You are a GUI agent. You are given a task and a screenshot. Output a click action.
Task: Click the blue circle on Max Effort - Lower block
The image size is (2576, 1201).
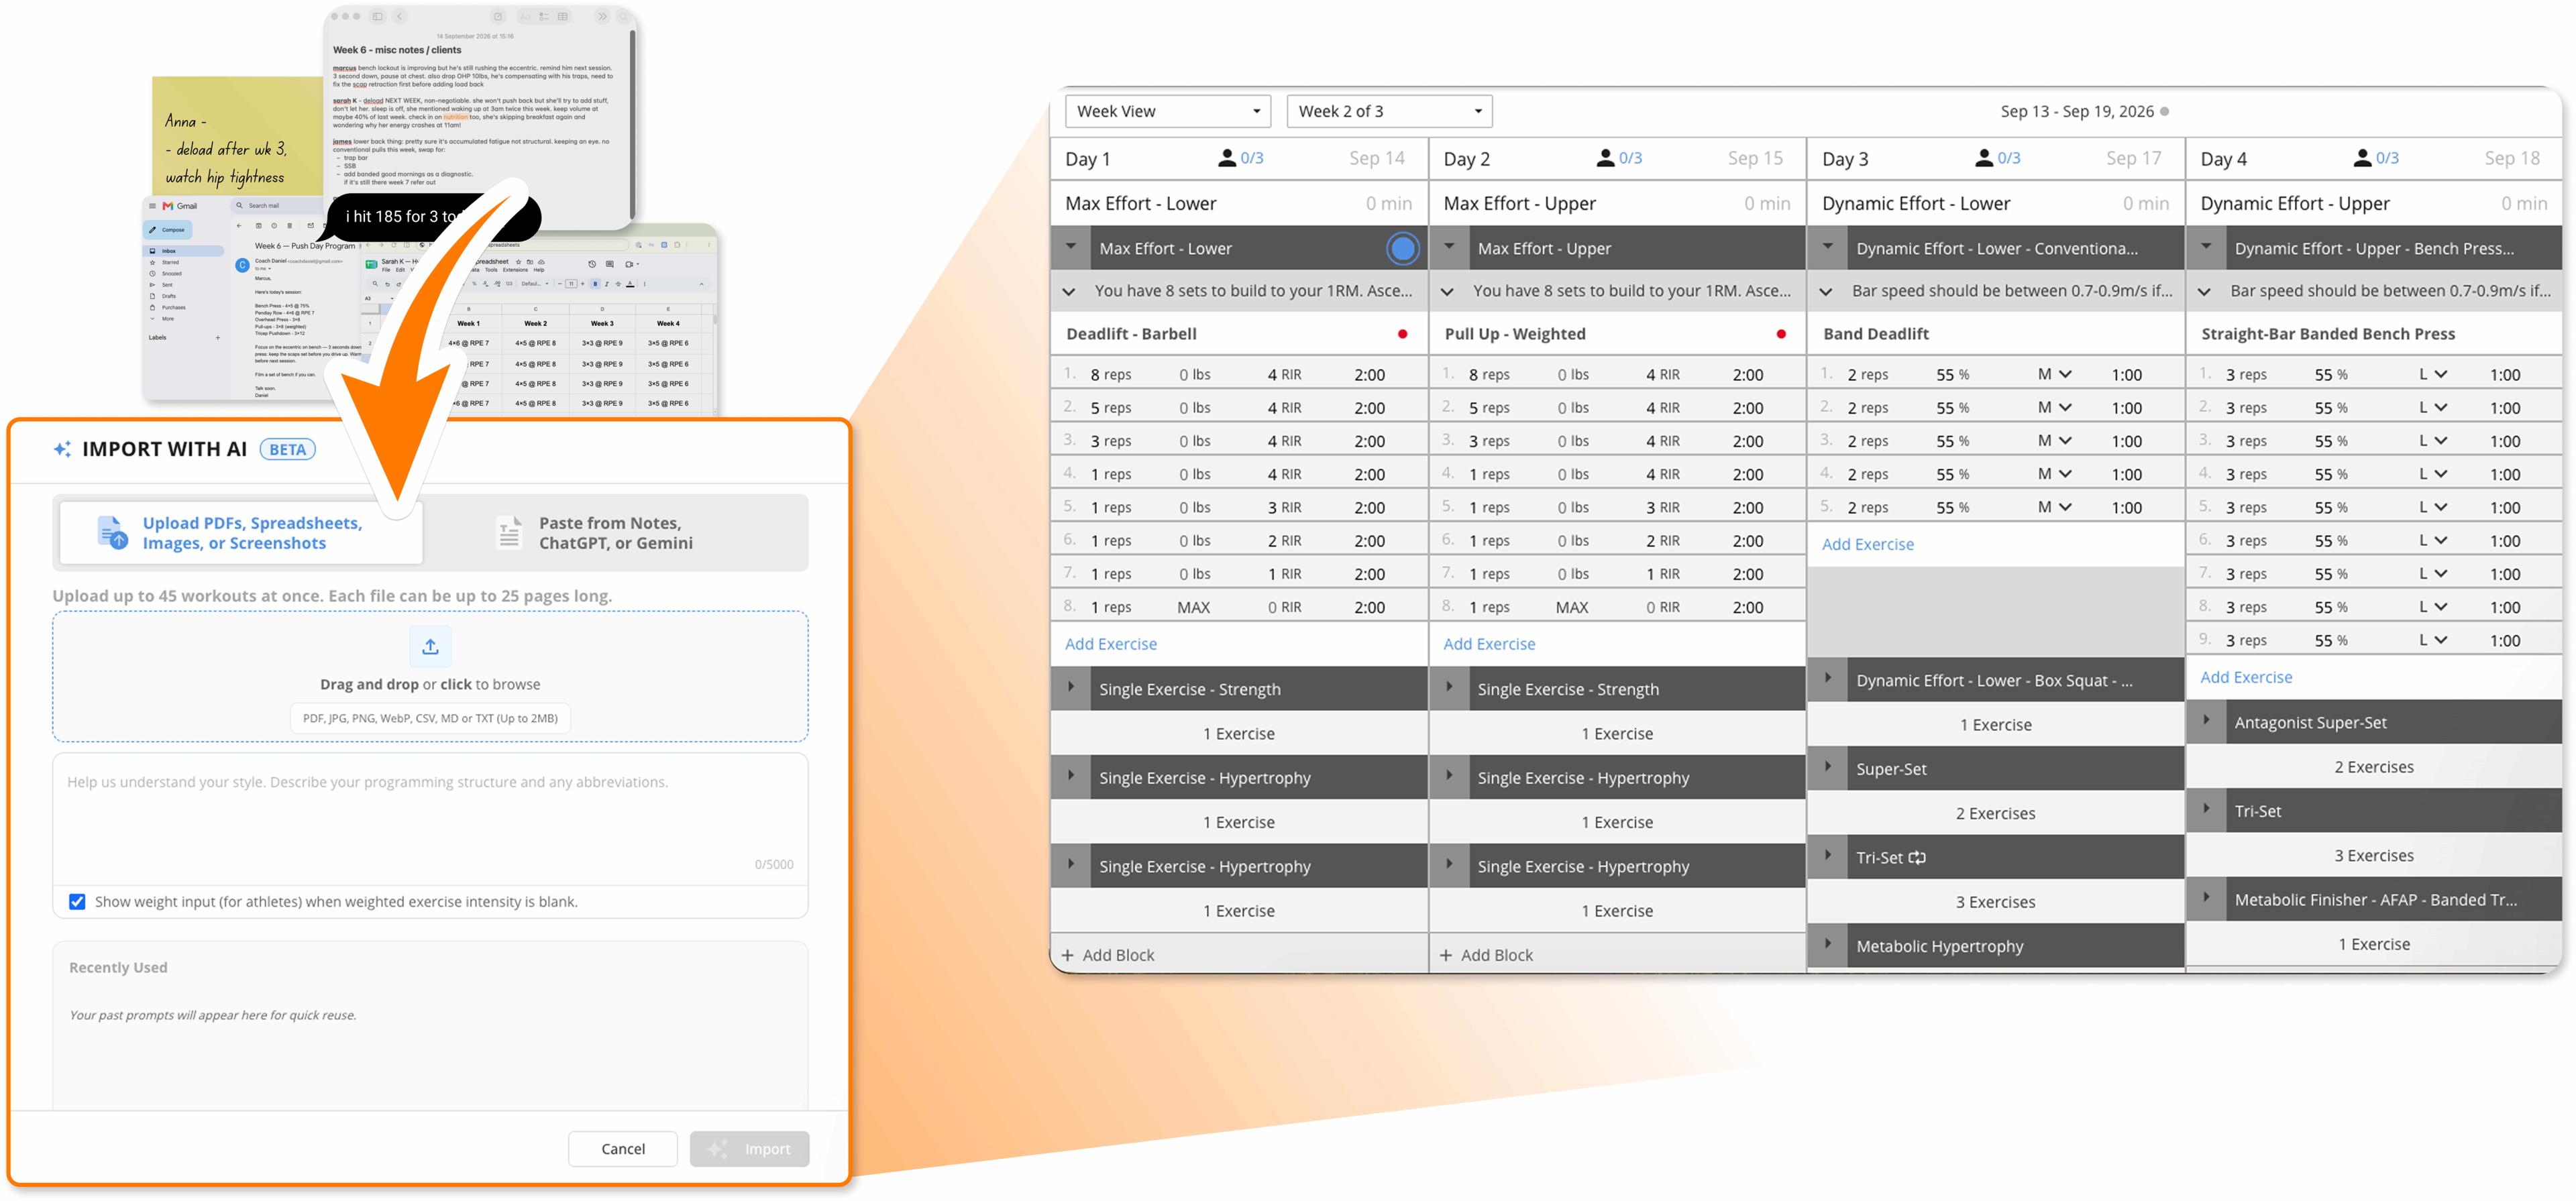[x=1402, y=248]
